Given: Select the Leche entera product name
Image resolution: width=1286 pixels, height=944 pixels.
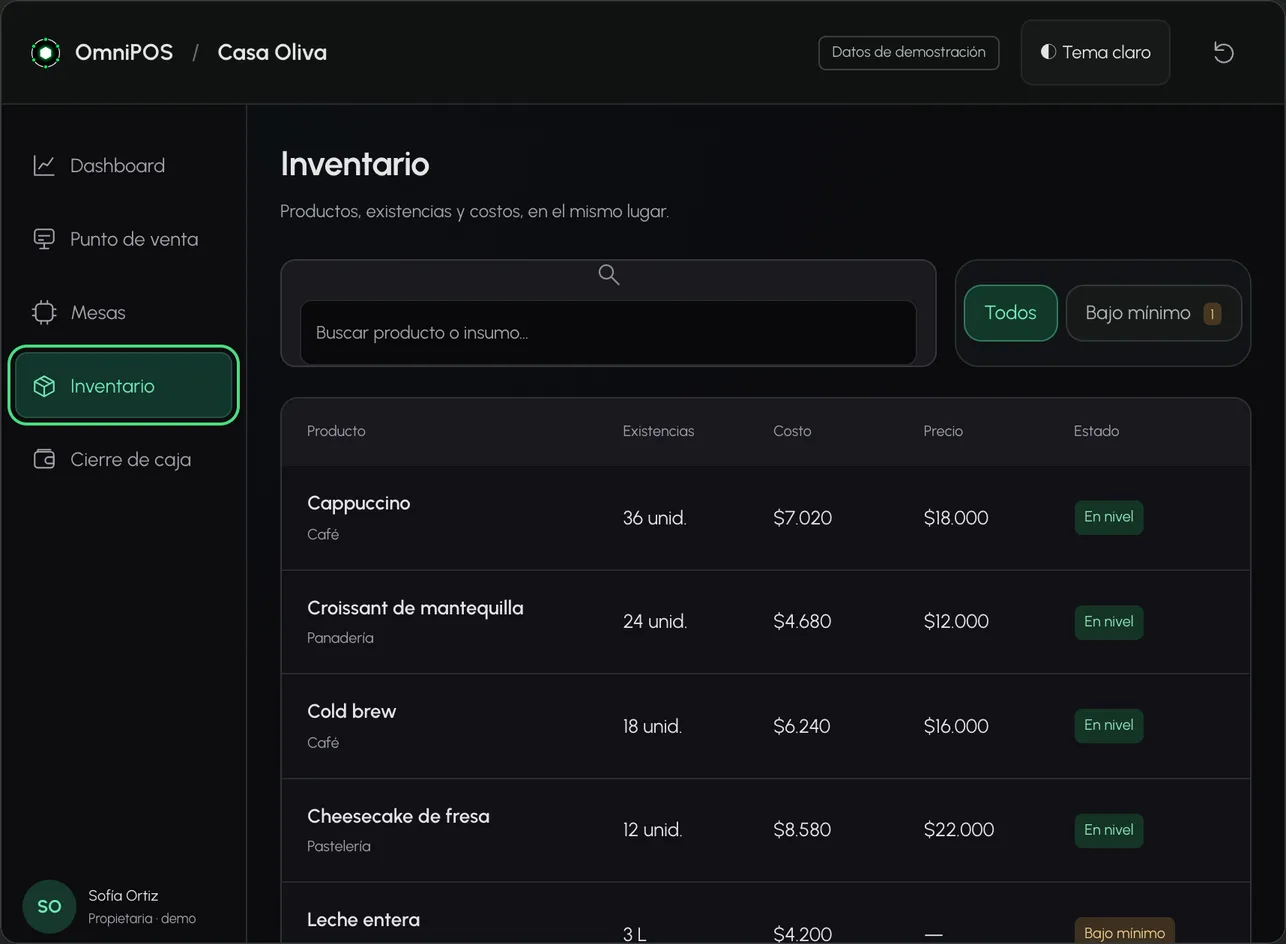Looking at the screenshot, I should (x=363, y=919).
